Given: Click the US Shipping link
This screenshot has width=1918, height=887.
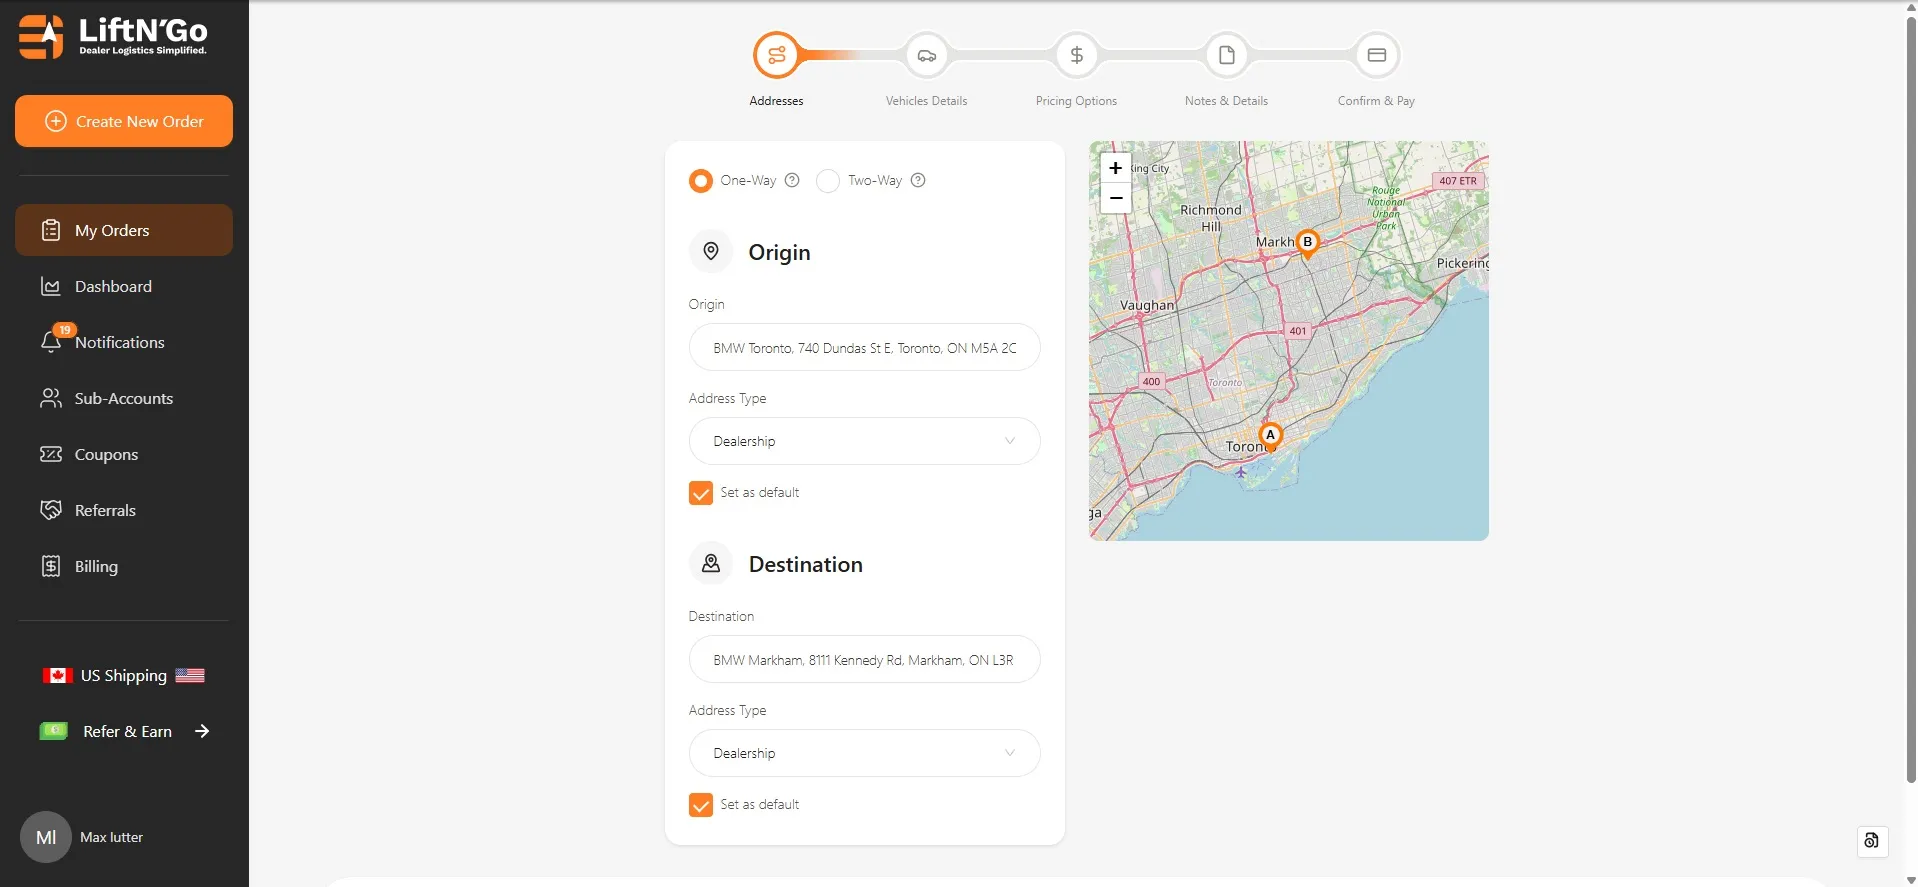Looking at the screenshot, I should [124, 675].
